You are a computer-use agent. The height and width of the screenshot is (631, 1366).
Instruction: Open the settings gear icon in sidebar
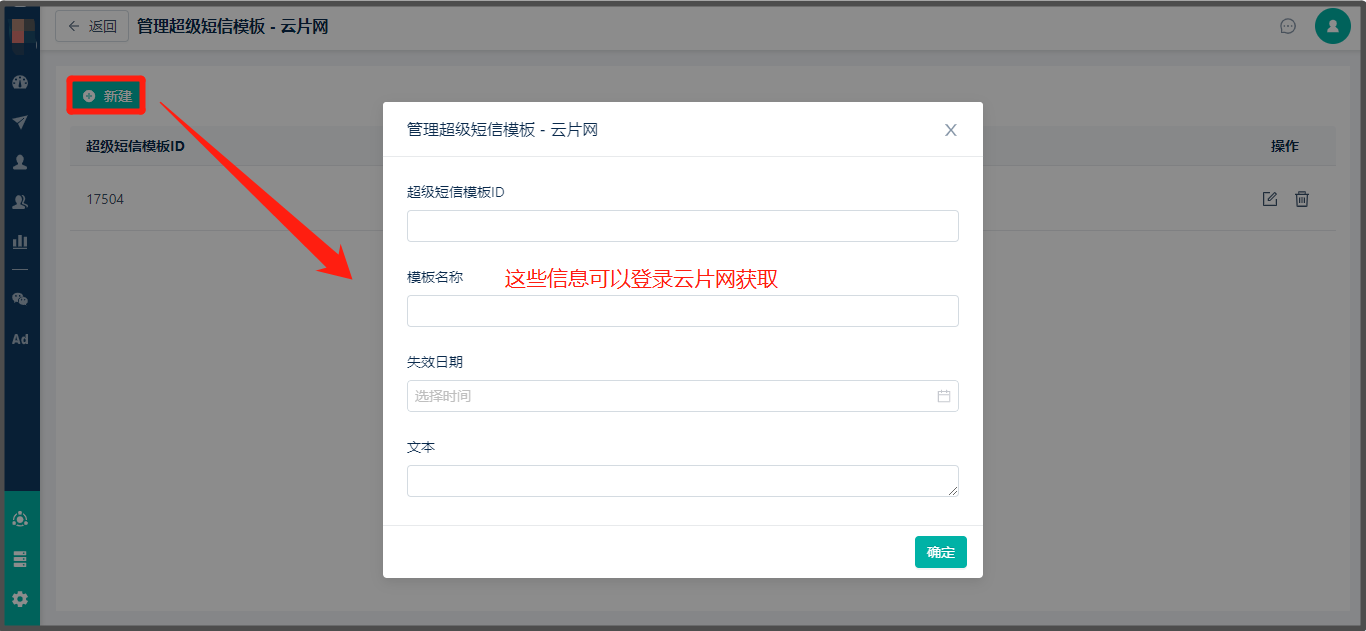pos(20,599)
